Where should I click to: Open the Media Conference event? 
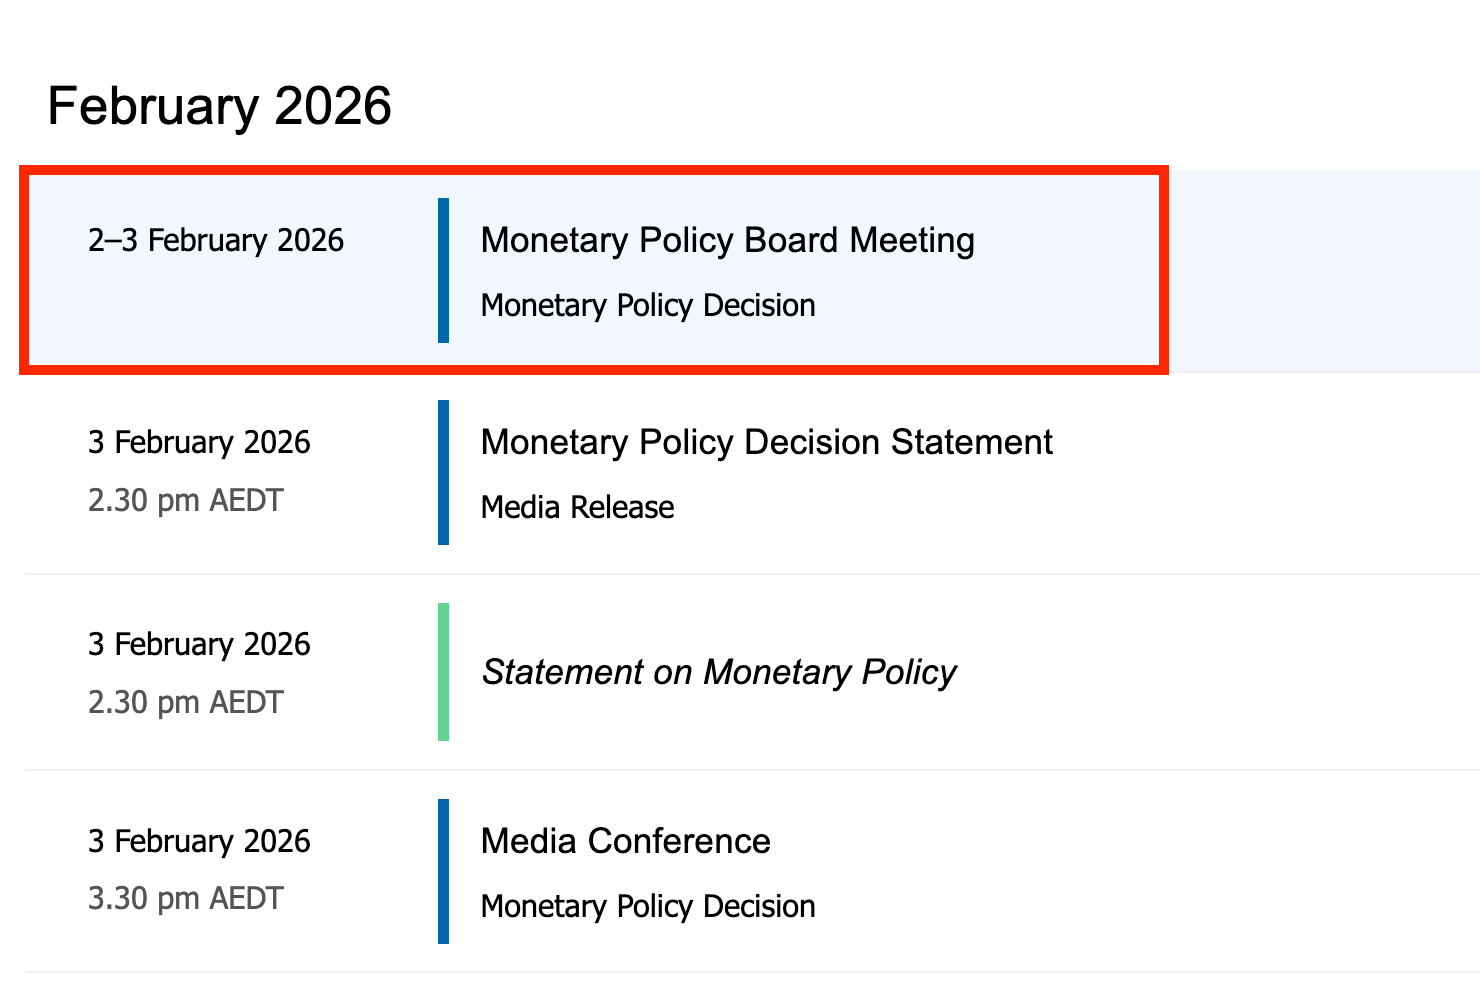(625, 841)
